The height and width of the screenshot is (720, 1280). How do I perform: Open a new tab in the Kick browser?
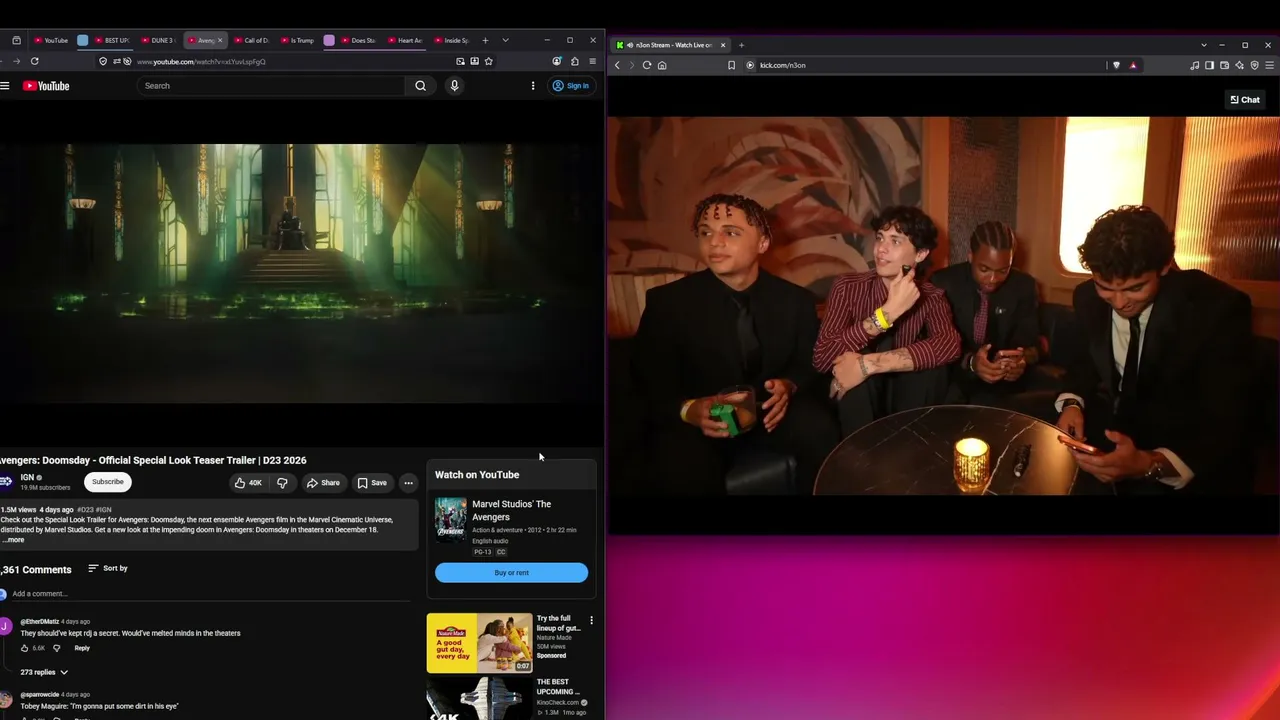click(741, 45)
